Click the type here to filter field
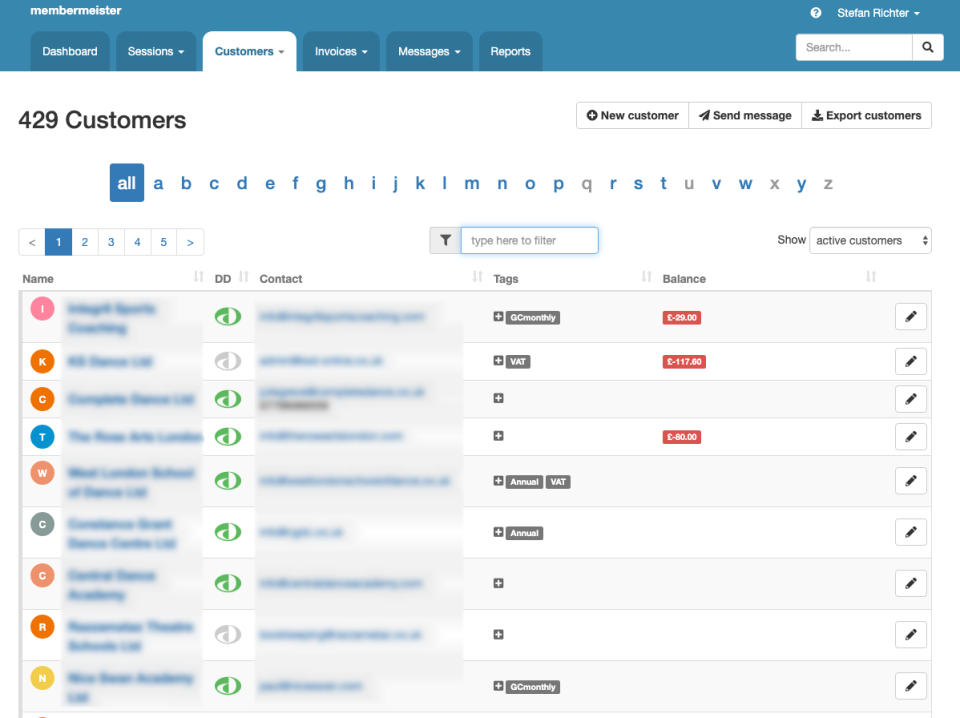Viewport: 960px width, 718px height. point(529,240)
